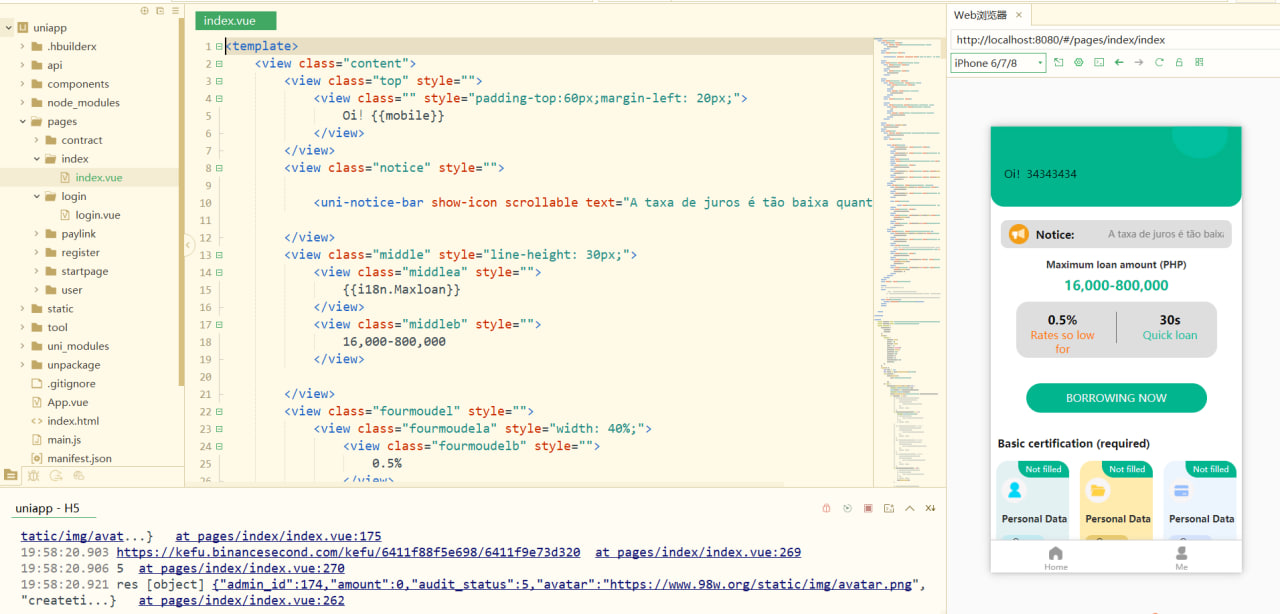Click the bug icon below the project tree
Viewport: 1280px width, 614px height.
[33, 475]
